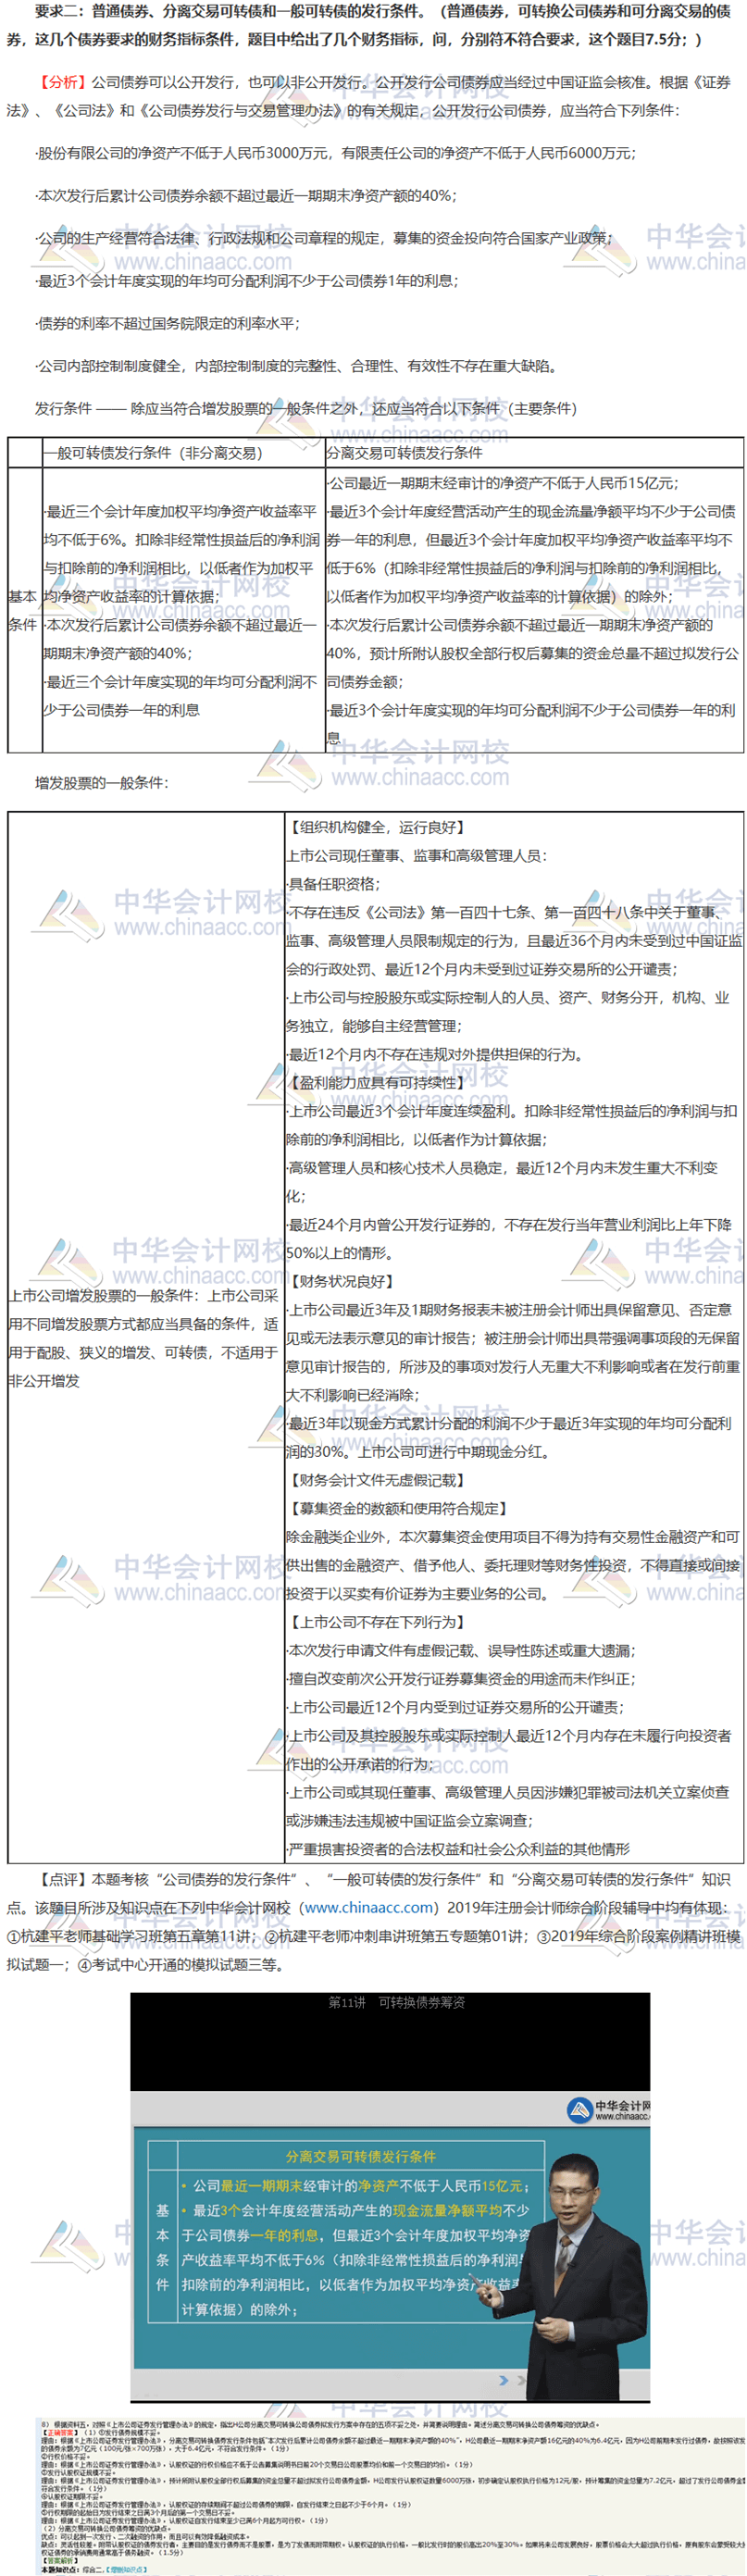Viewport: 747px width, 2576px height.
Task: Click the bullet 本次发行申请文件有虚假记载
Action: pyautogui.click(x=461, y=1651)
